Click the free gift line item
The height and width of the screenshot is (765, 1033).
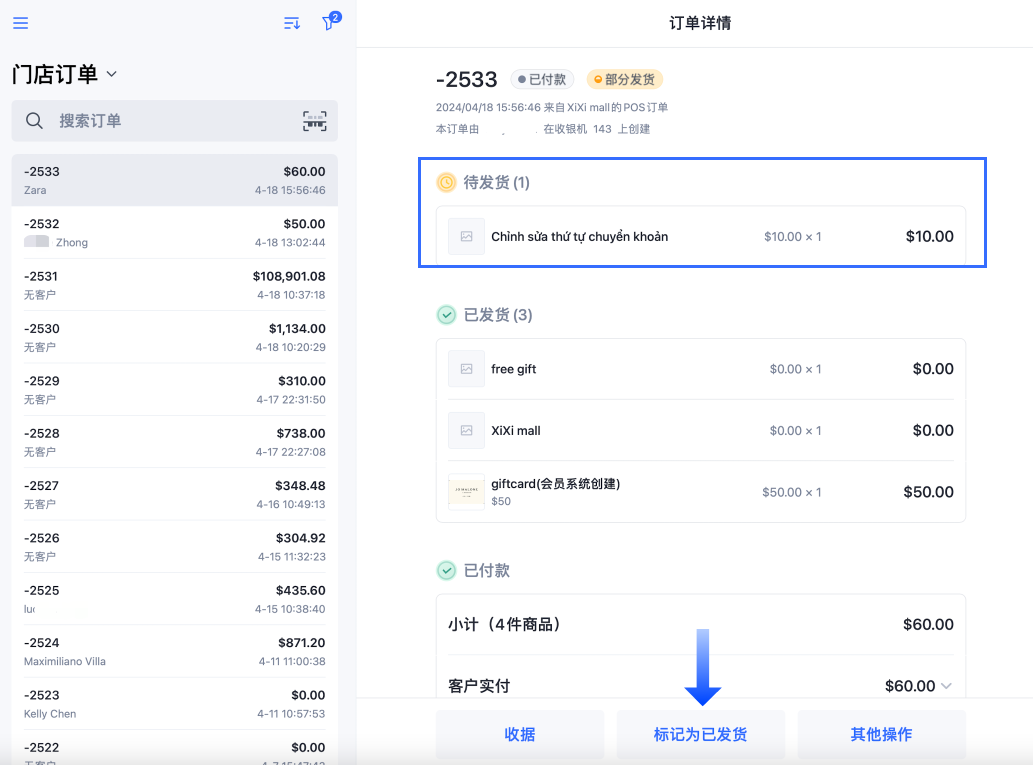[701, 369]
